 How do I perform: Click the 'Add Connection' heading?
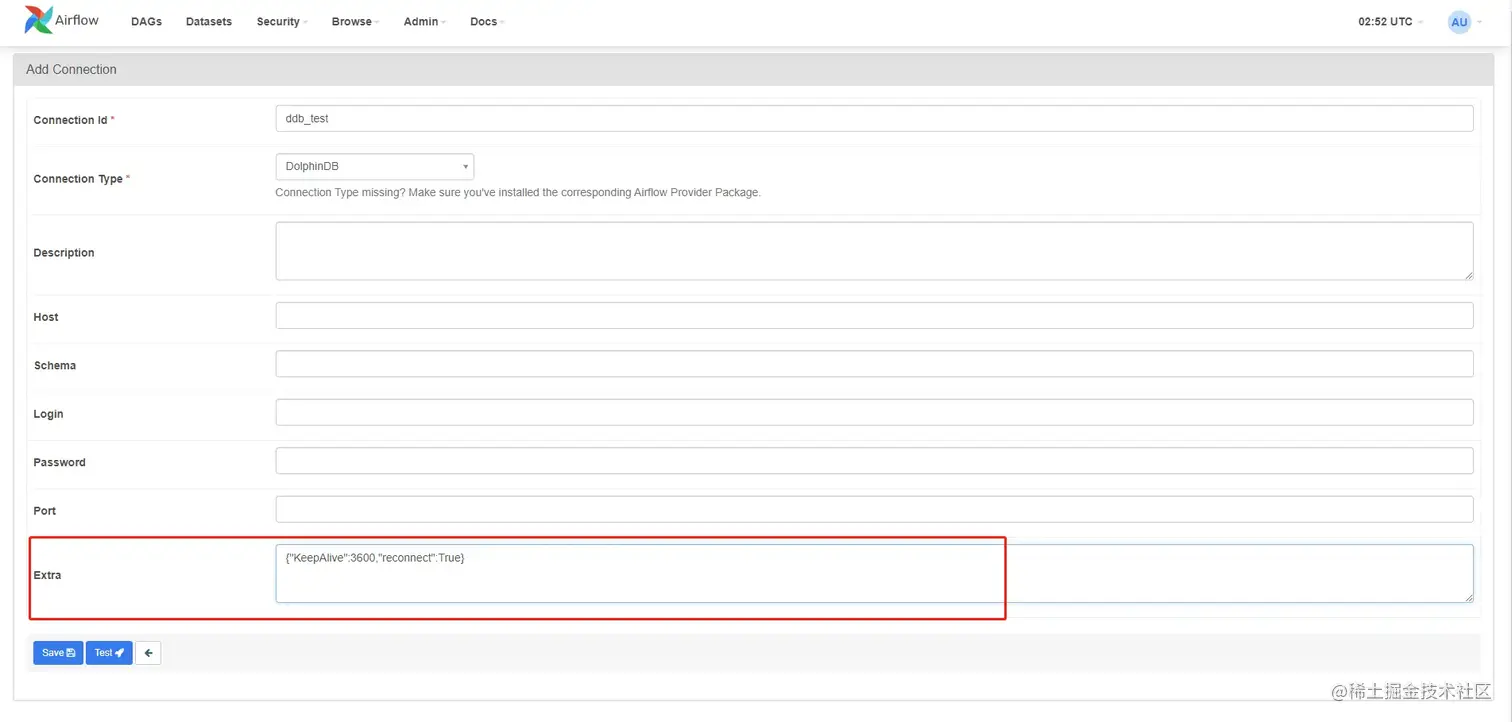click(x=71, y=69)
